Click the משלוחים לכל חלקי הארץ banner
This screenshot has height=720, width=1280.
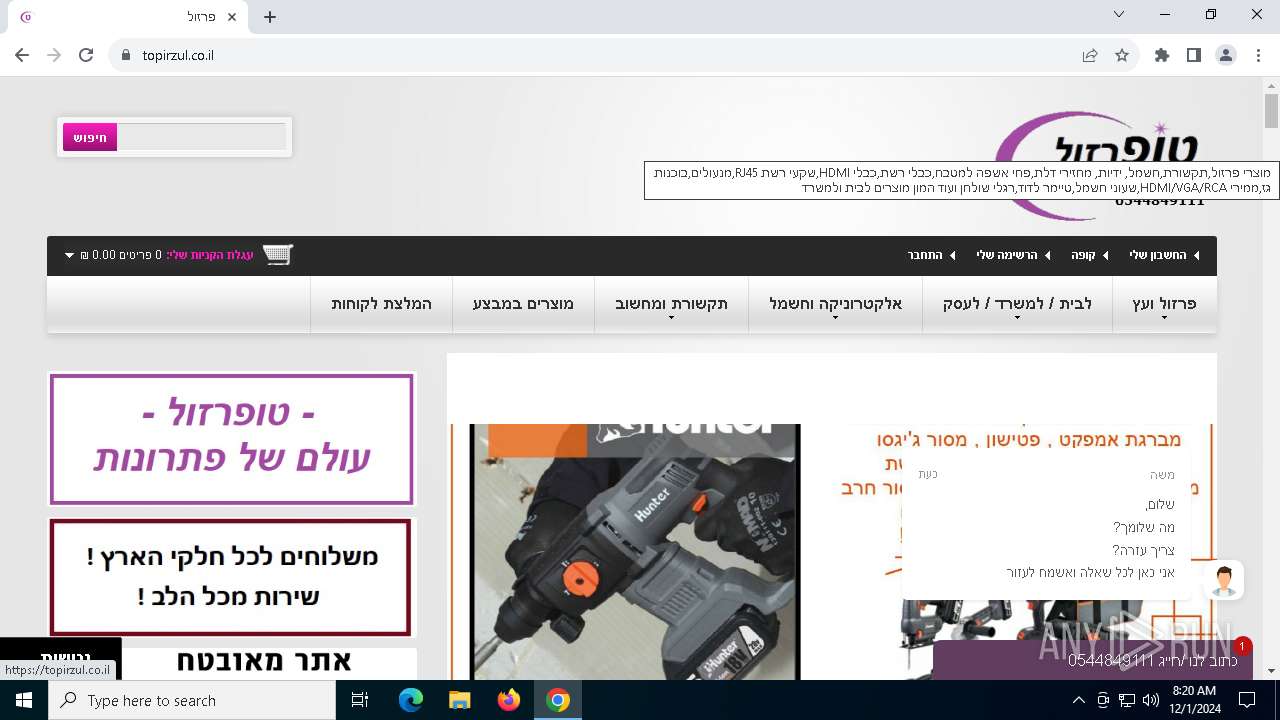point(230,577)
